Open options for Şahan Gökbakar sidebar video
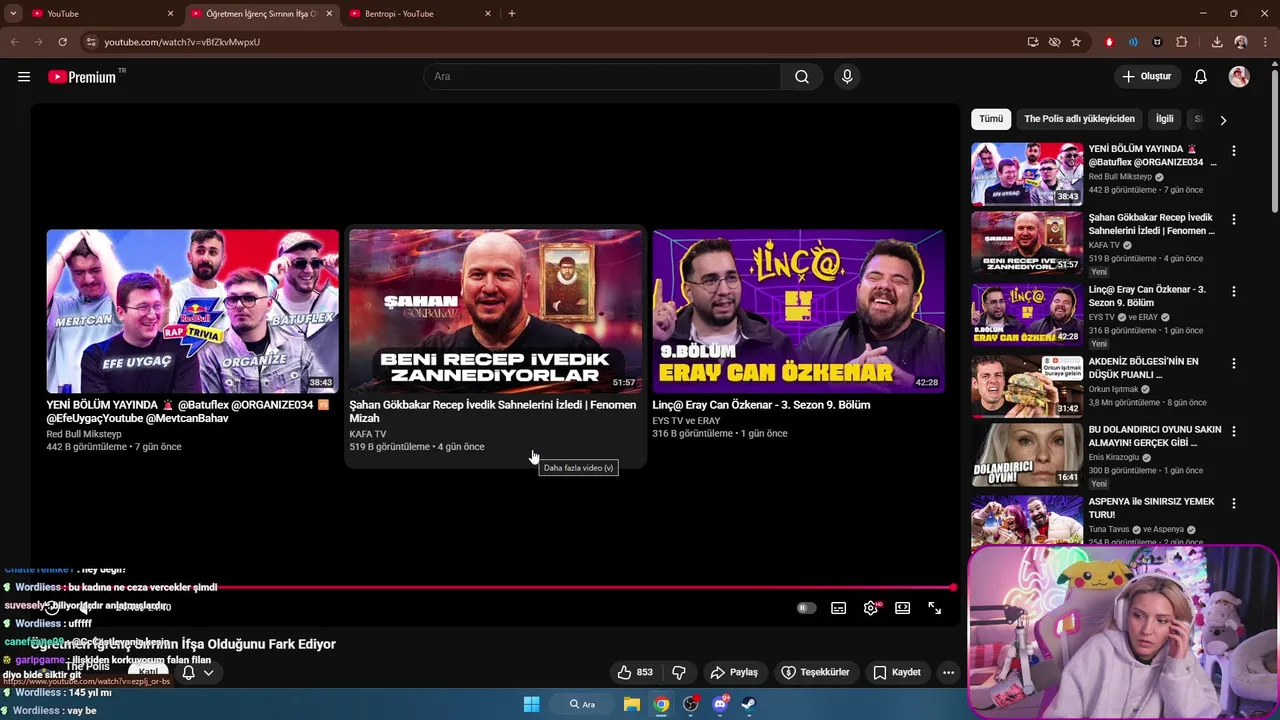This screenshot has height=720, width=1280. 1234,219
